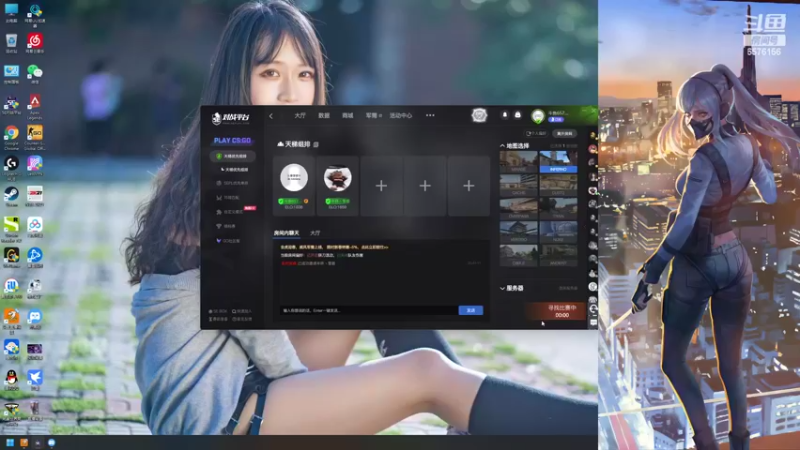Toggle the ANCIENT map tile
The height and width of the screenshot is (450, 800).
pos(558,256)
